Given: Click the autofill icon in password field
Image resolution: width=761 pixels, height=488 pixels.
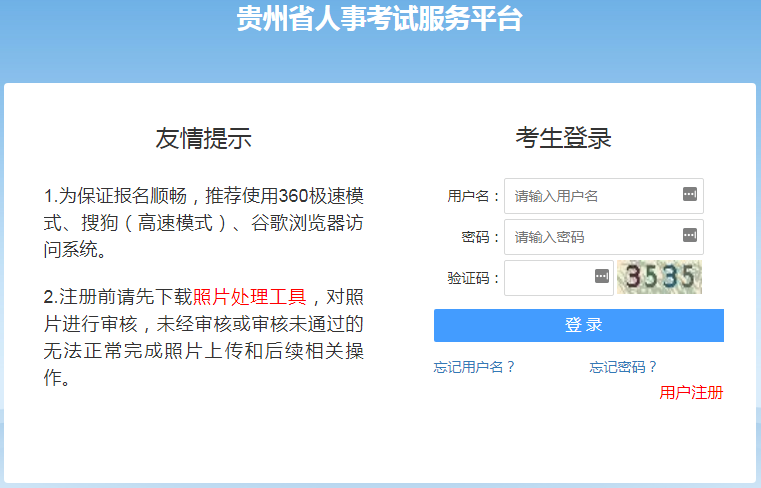Looking at the screenshot, I should [690, 236].
